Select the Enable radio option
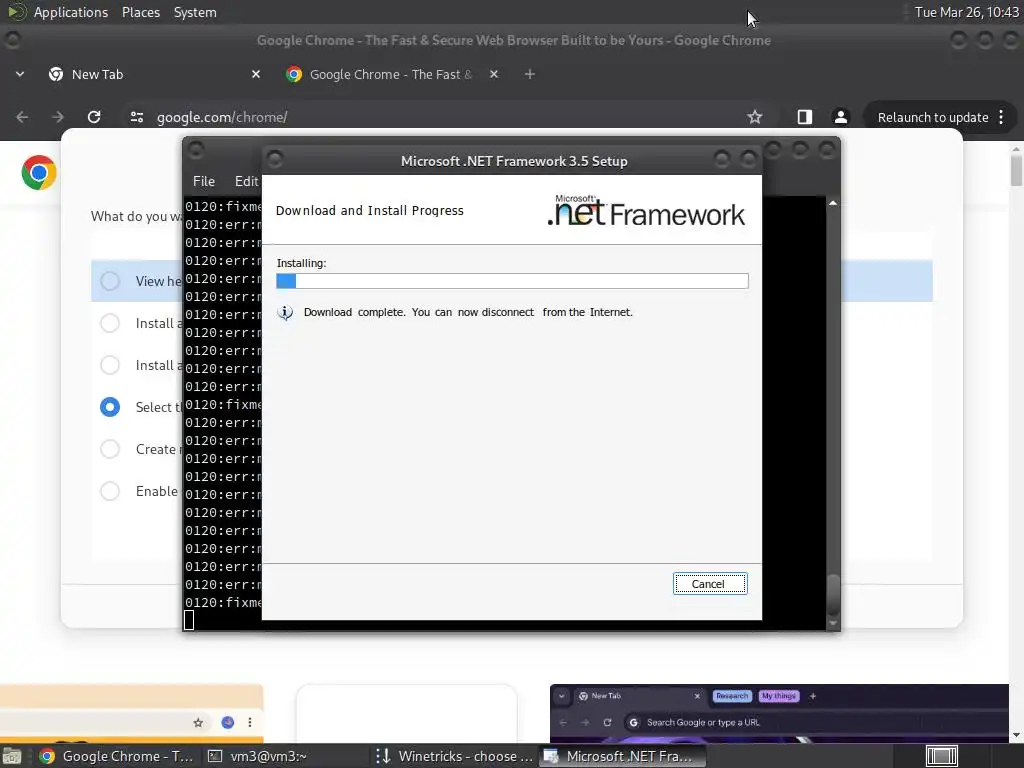 coord(110,490)
